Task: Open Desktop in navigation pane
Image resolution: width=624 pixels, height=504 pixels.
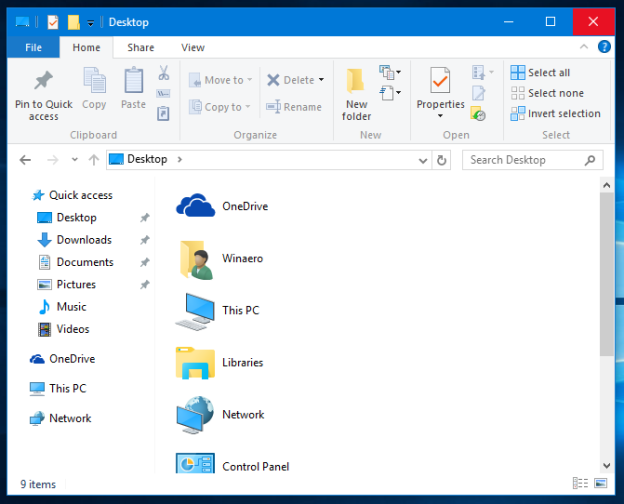Action: coord(67,217)
